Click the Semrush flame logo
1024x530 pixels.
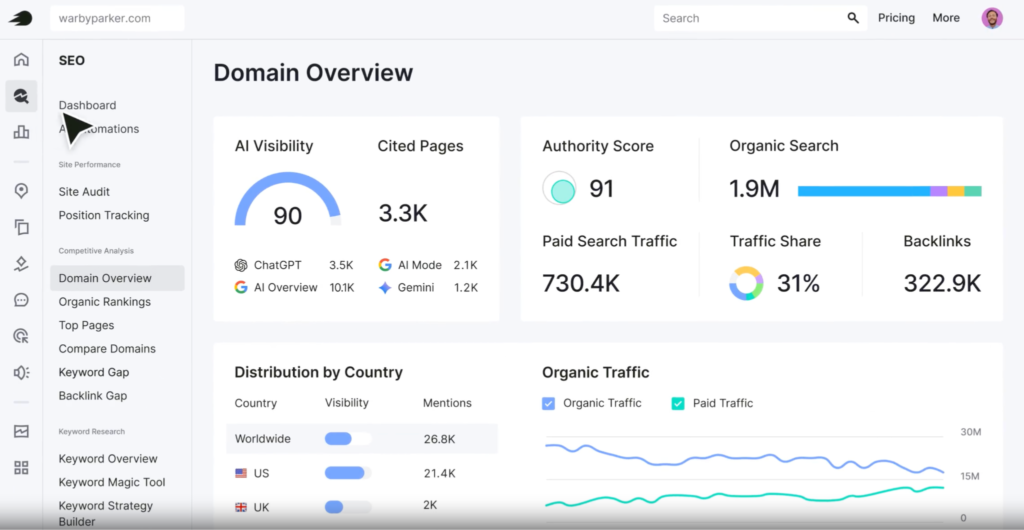click(20, 18)
